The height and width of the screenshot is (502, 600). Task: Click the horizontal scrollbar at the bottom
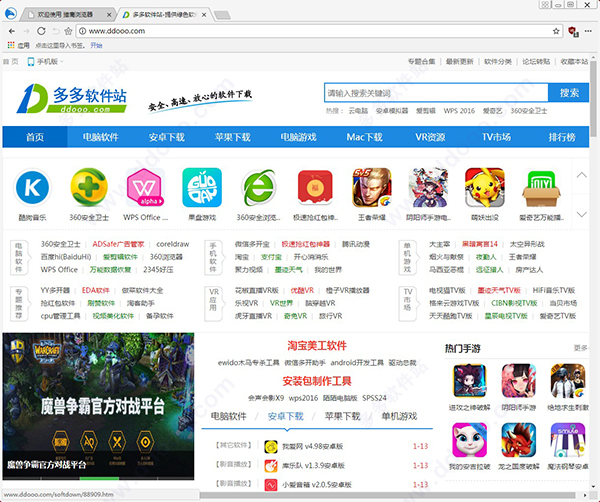pos(387,495)
